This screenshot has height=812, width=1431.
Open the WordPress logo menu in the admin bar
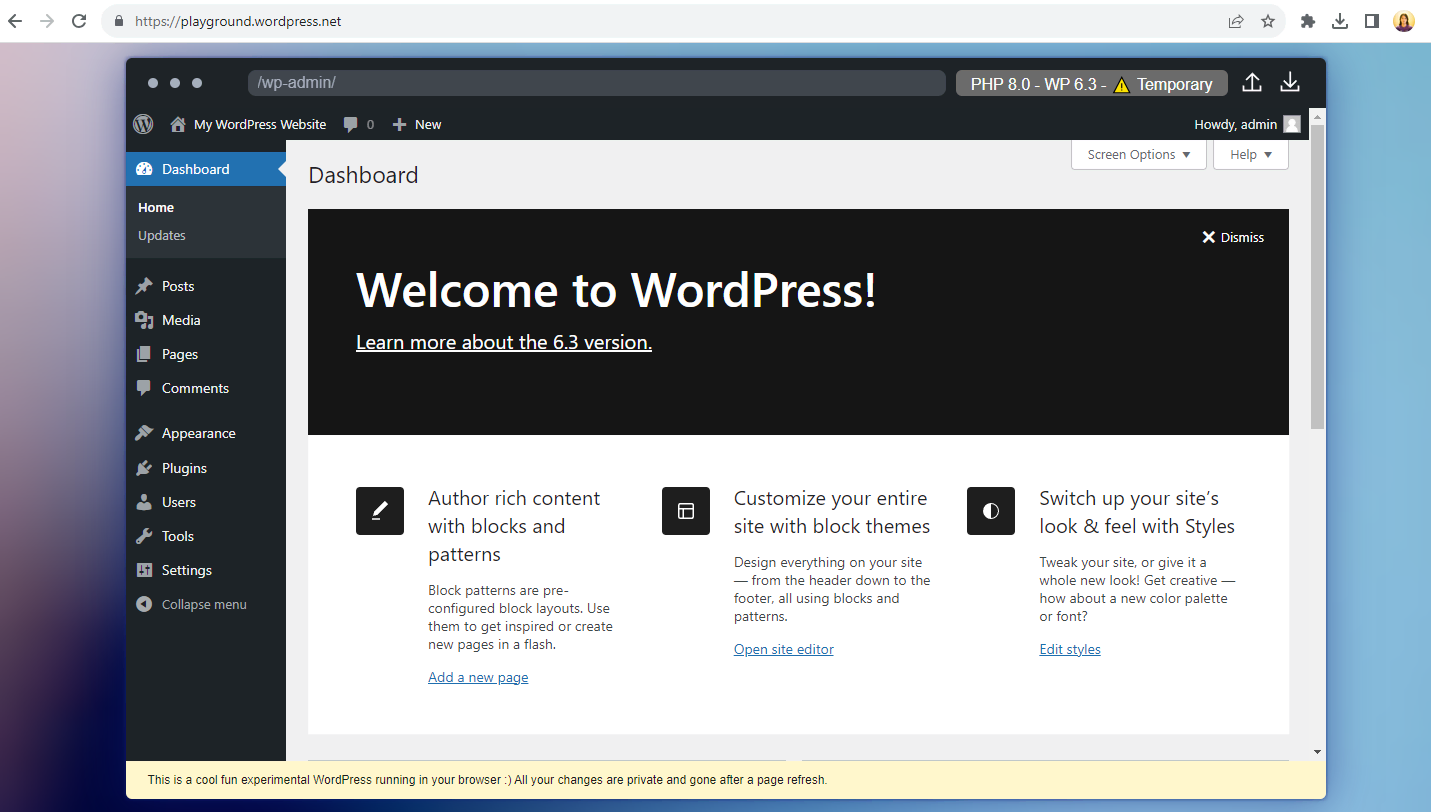(x=143, y=124)
